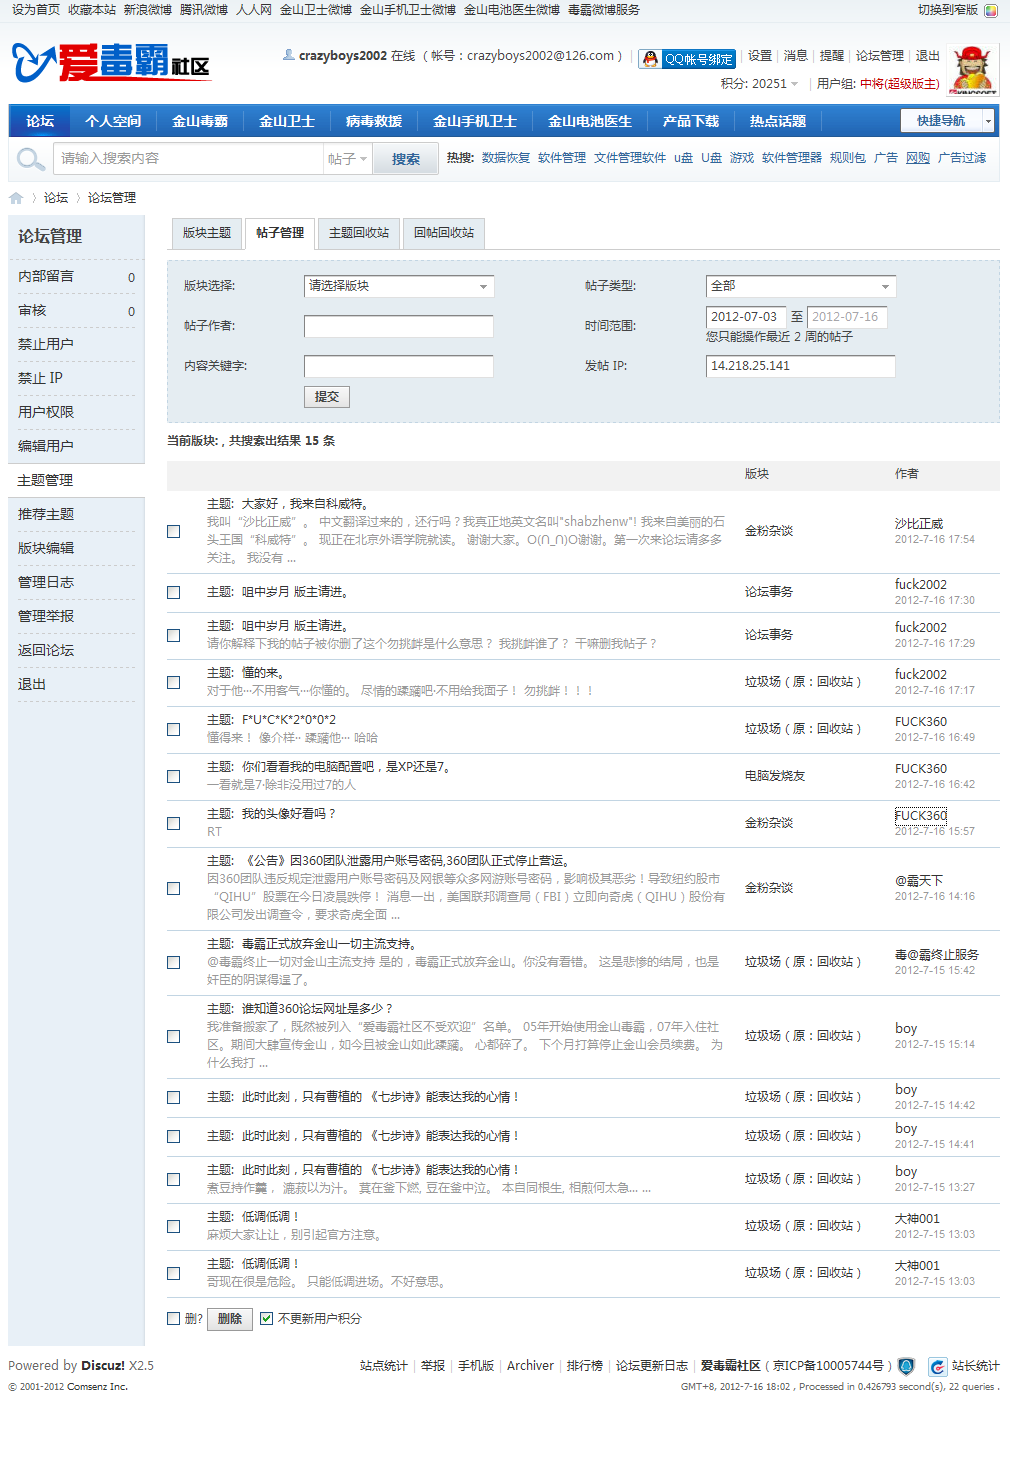Viewport: 1010px width, 1478px height.
Task: Select the checkbox for topic 大家好，我来自科威特
Action: point(173,533)
